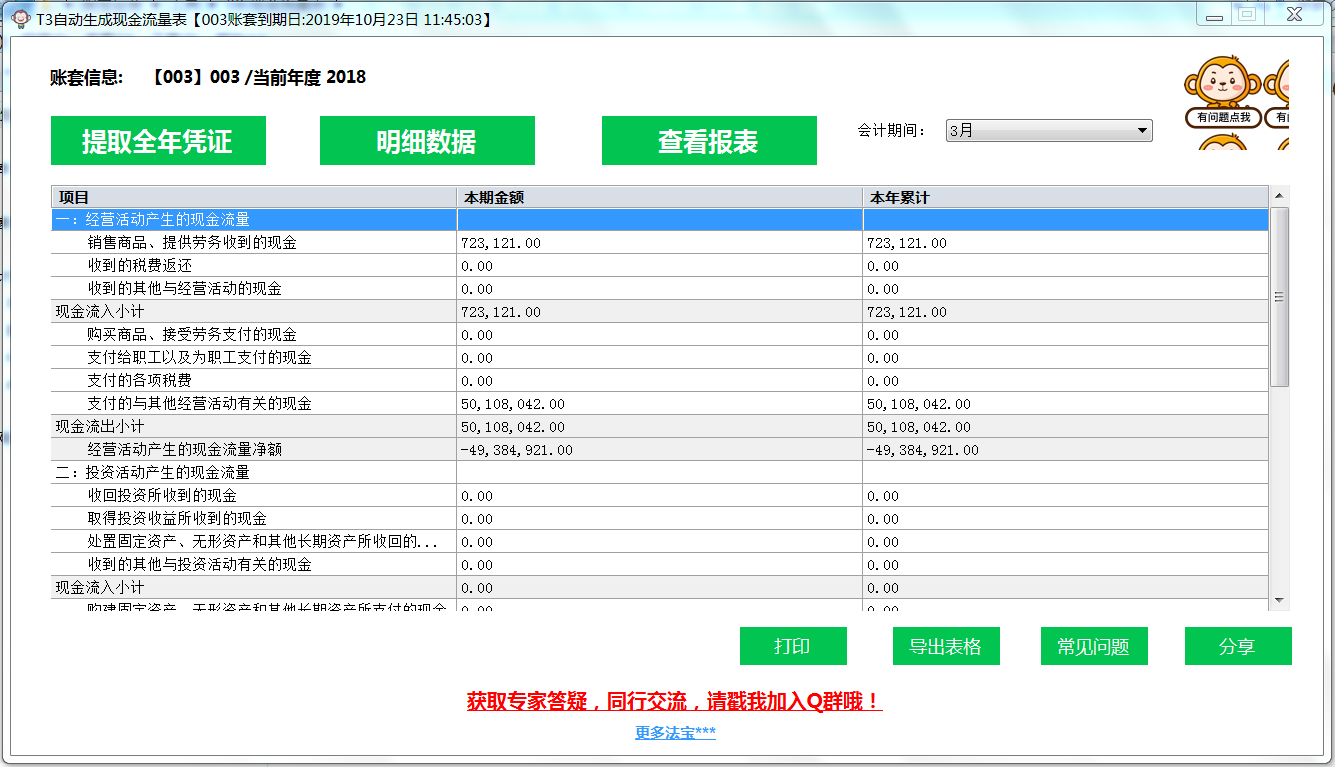Viewport: 1335px width, 767px height.
Task: Click the 本年累计 column header
Action: pyautogui.click(x=1065, y=197)
